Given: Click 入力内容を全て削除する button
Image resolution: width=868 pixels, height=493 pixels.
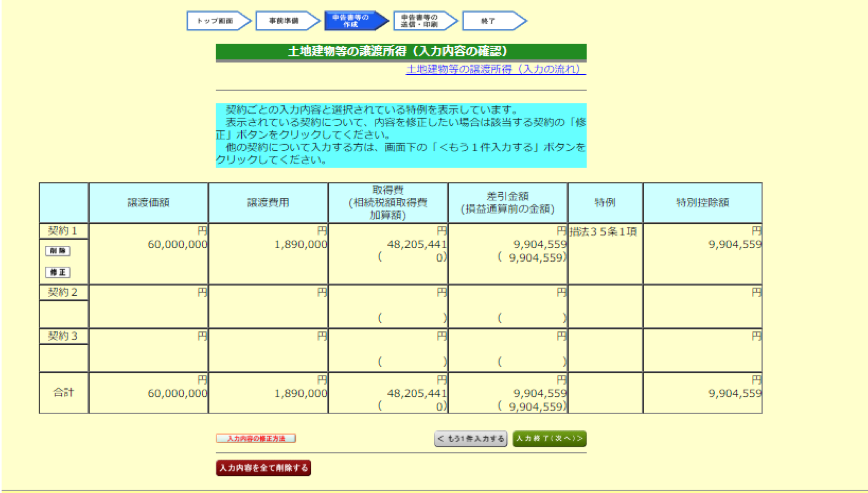Looking at the screenshot, I should (x=264, y=468).
